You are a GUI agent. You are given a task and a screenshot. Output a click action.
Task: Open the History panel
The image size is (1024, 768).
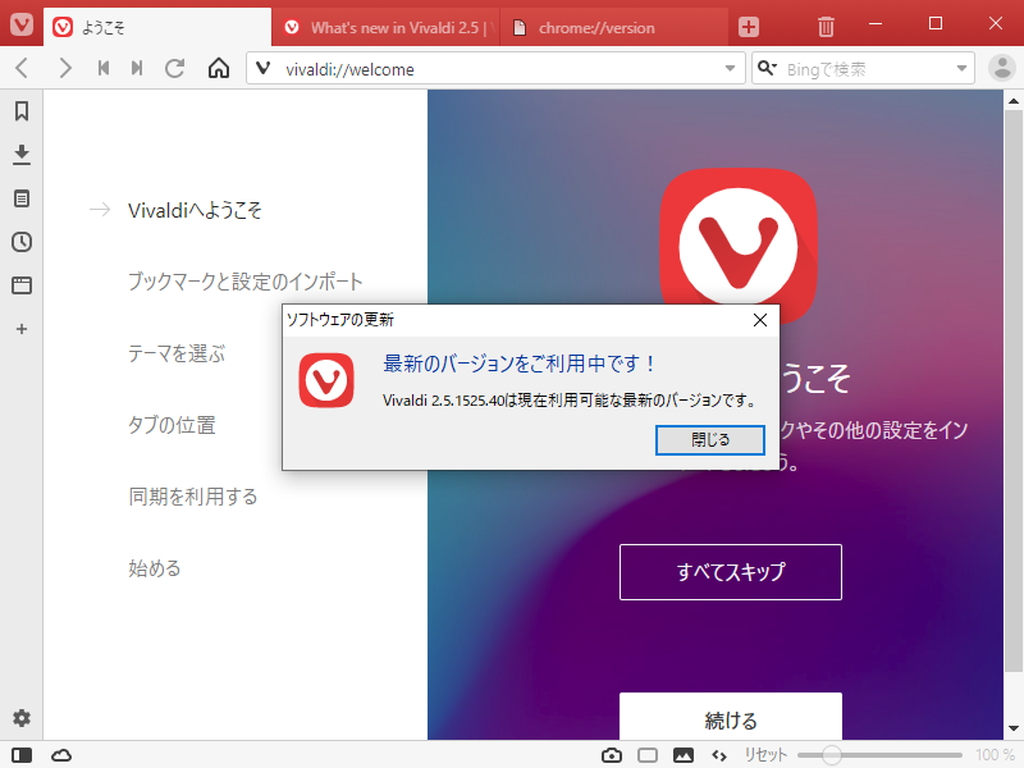point(21,241)
